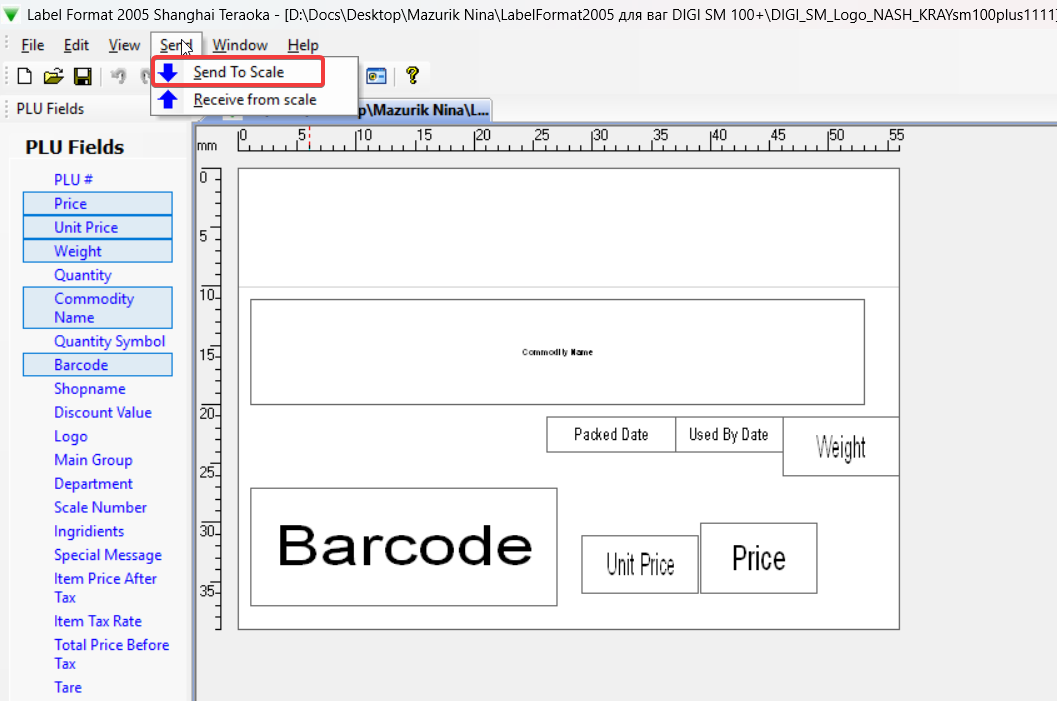Choose Receive from scale menu entry

click(x=254, y=99)
